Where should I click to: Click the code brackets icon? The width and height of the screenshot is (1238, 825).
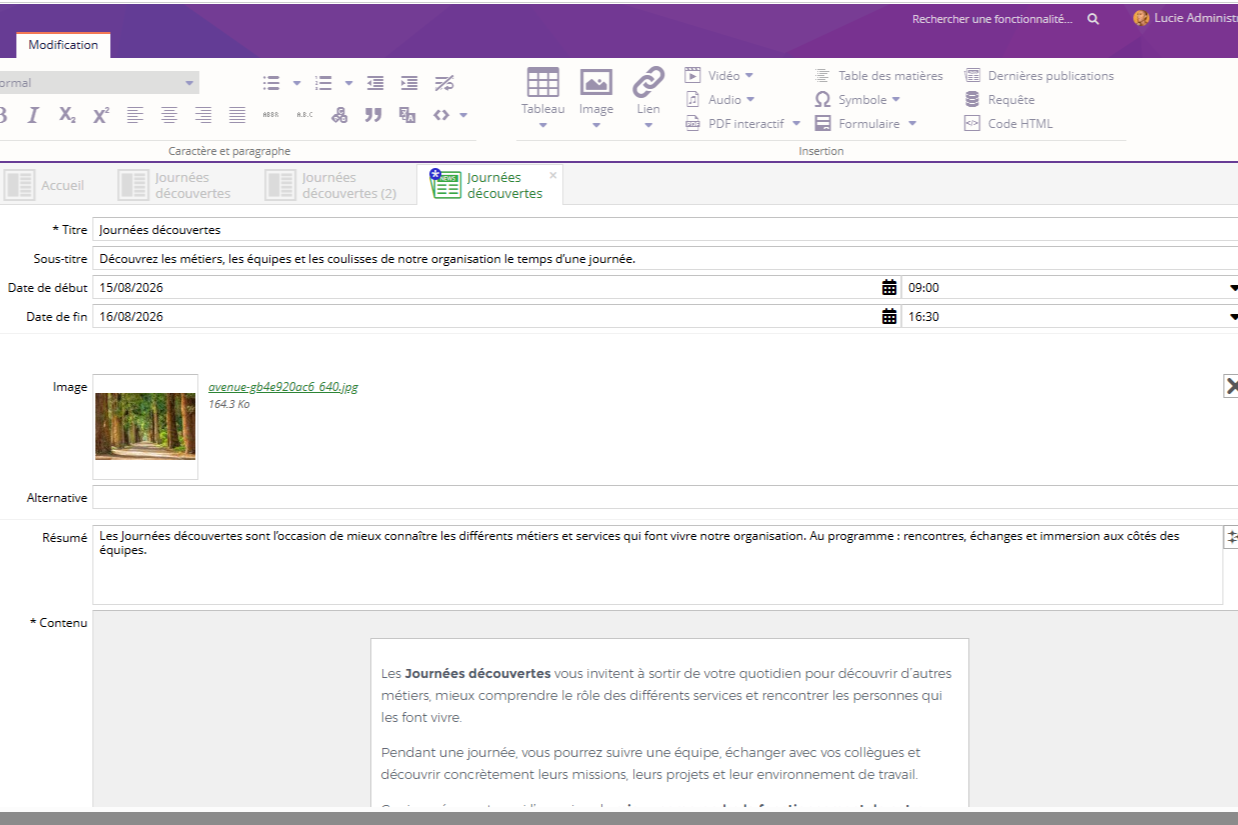(x=442, y=116)
